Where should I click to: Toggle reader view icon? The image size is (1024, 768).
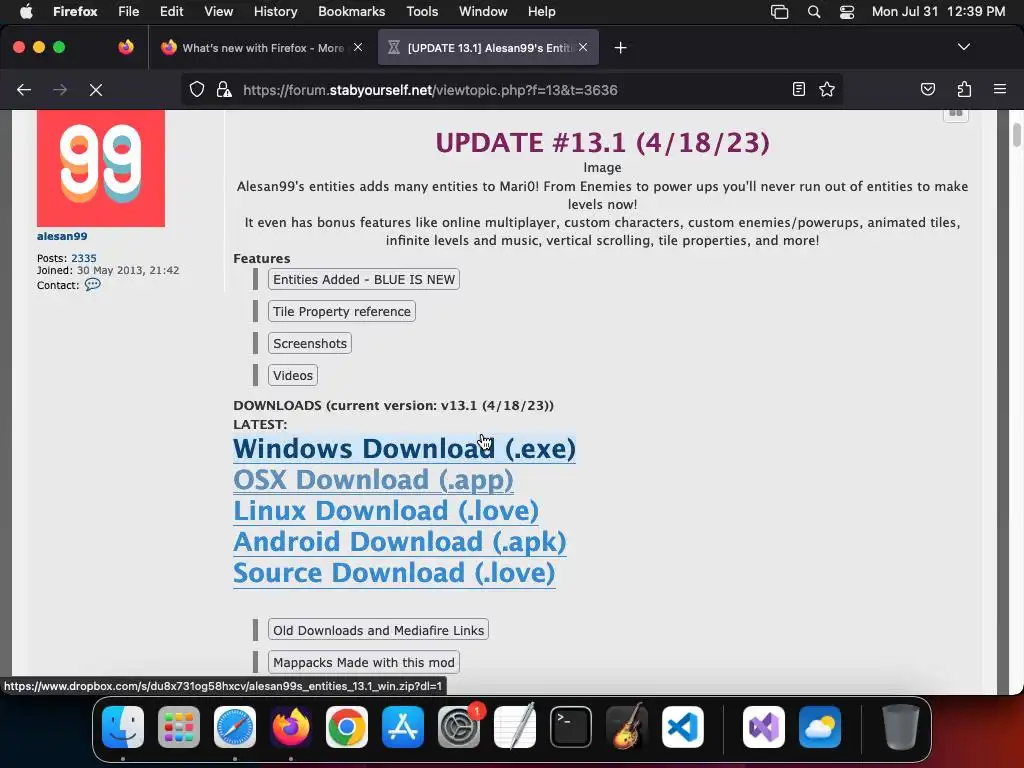point(799,89)
